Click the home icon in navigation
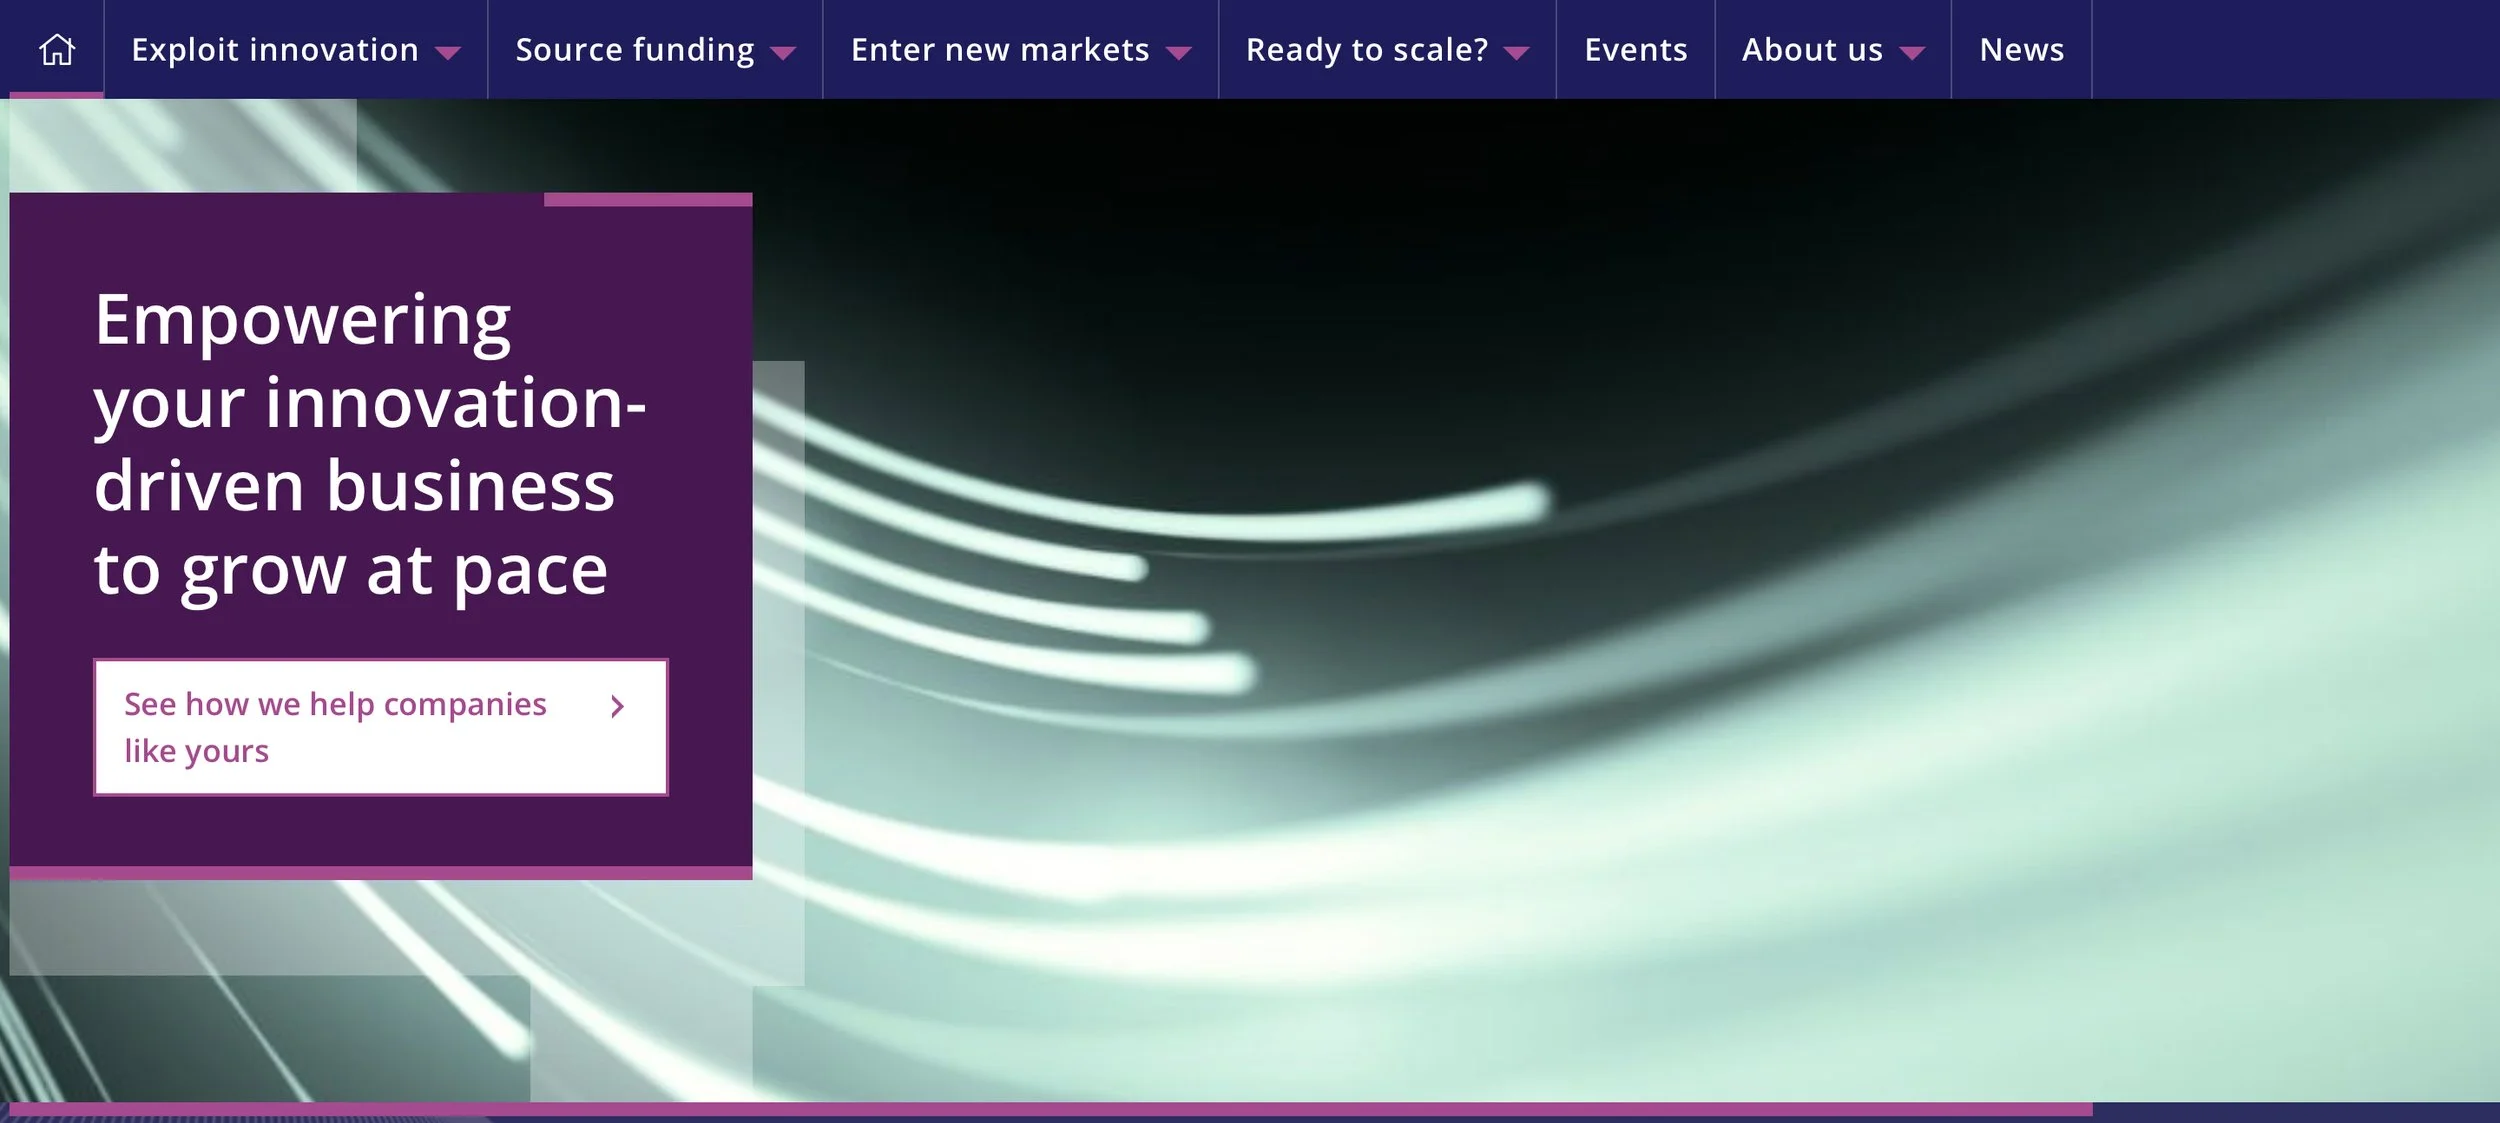Image resolution: width=2500 pixels, height=1123 pixels. [56, 49]
